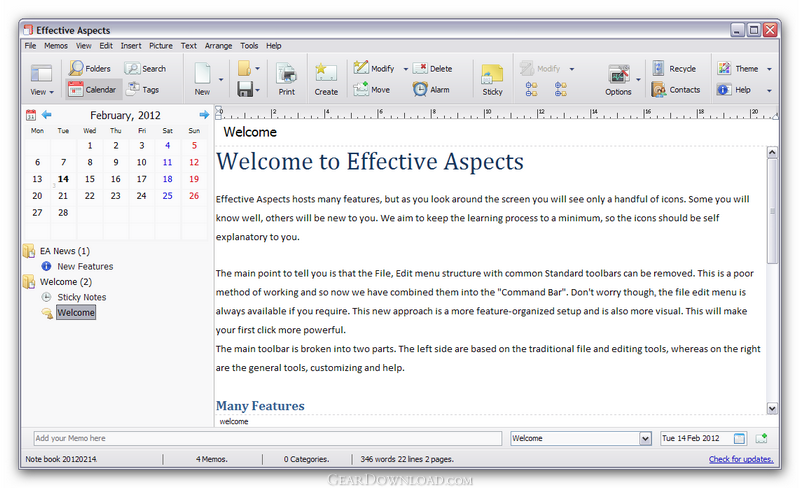Screen dimensions: 800x488
Task: Select February 14 in the calendar
Action: pos(63,179)
